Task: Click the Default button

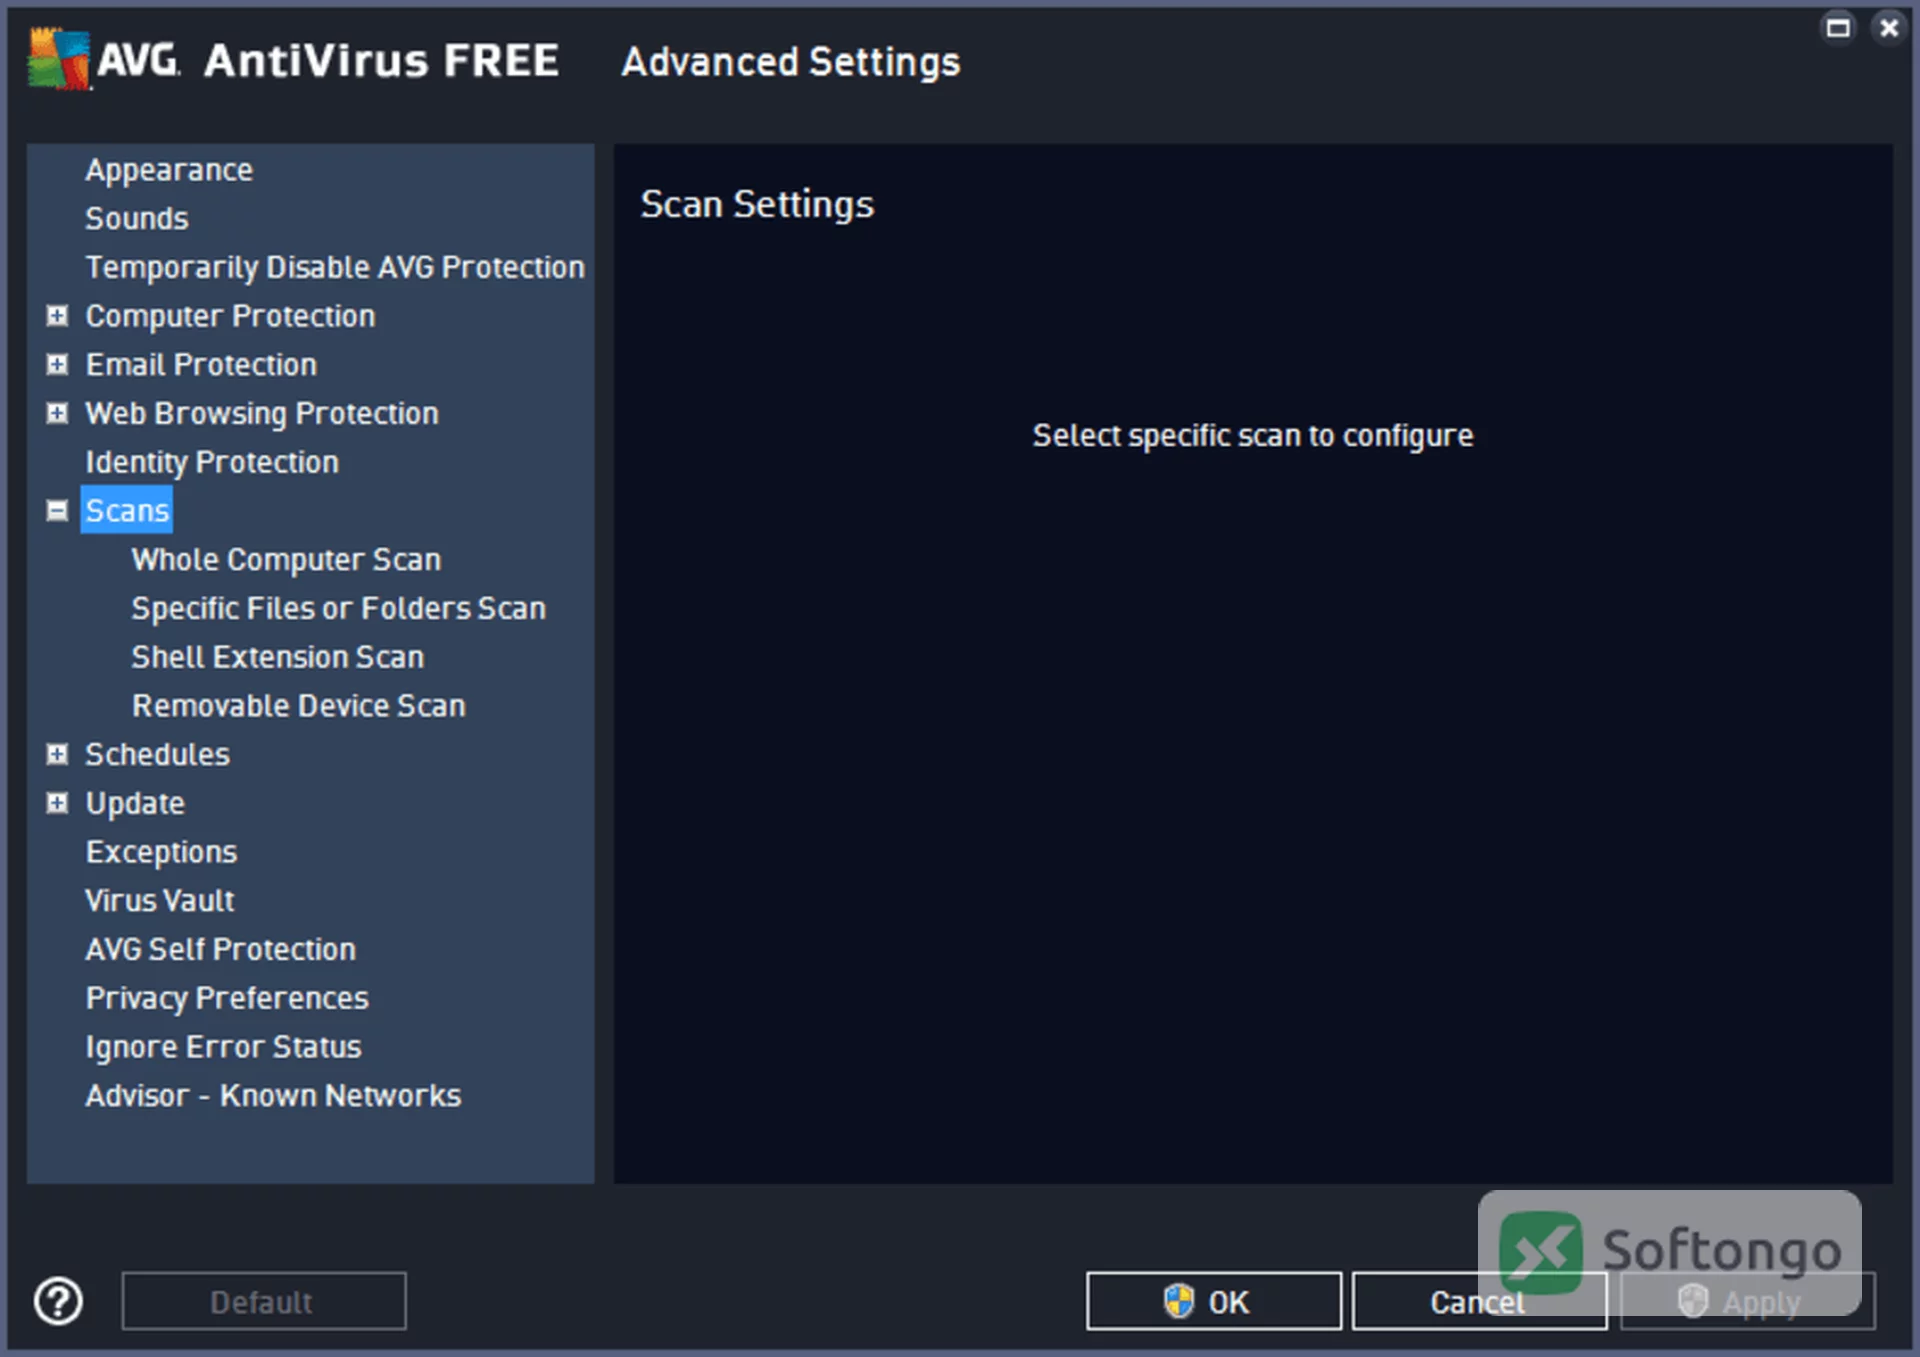Action: 264,1301
